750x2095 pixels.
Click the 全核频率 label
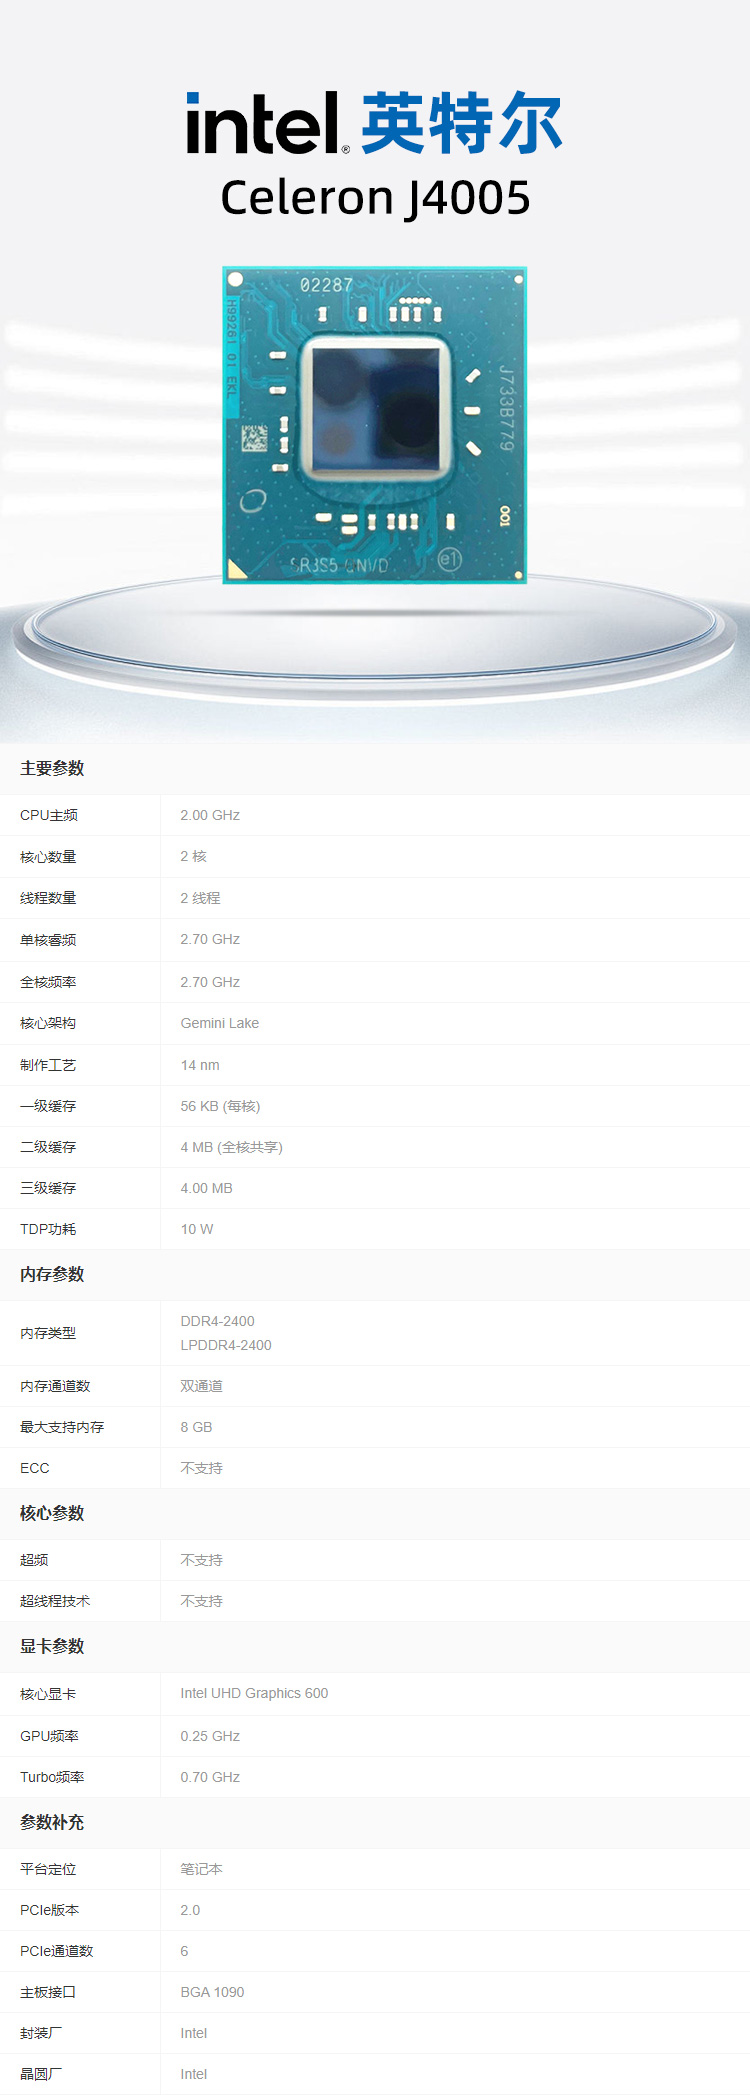48,982
